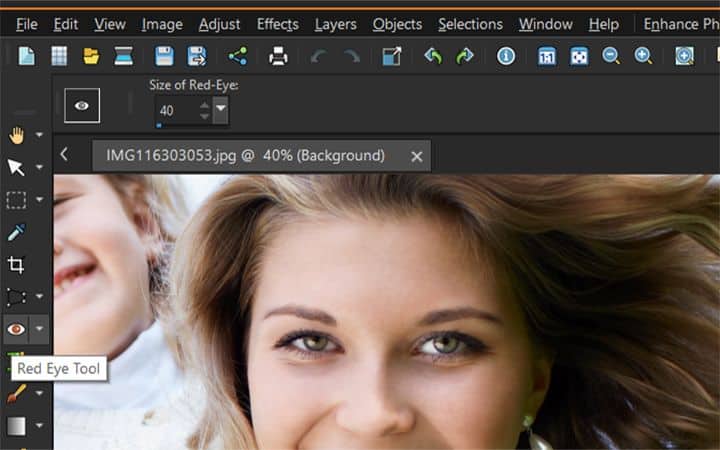Click the Save As icon

[x=197, y=56]
